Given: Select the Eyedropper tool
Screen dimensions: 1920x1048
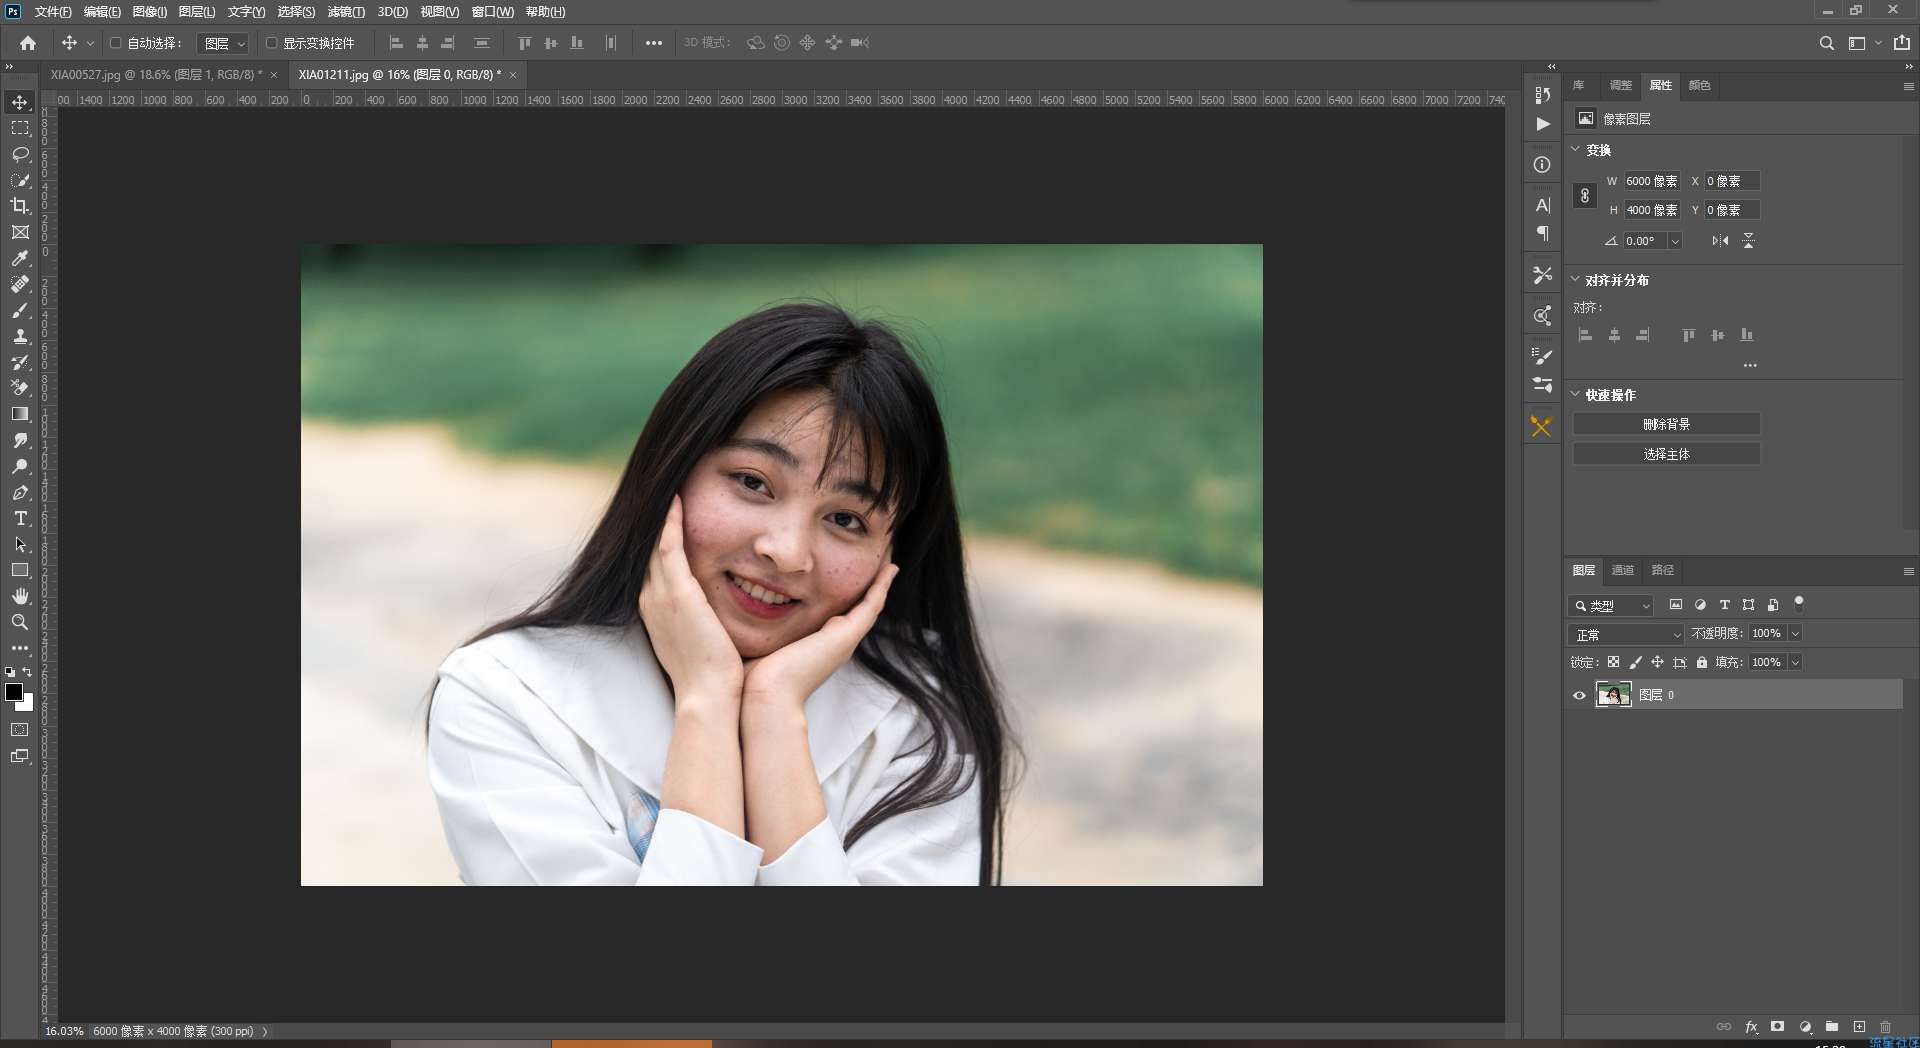Looking at the screenshot, I should 20,258.
